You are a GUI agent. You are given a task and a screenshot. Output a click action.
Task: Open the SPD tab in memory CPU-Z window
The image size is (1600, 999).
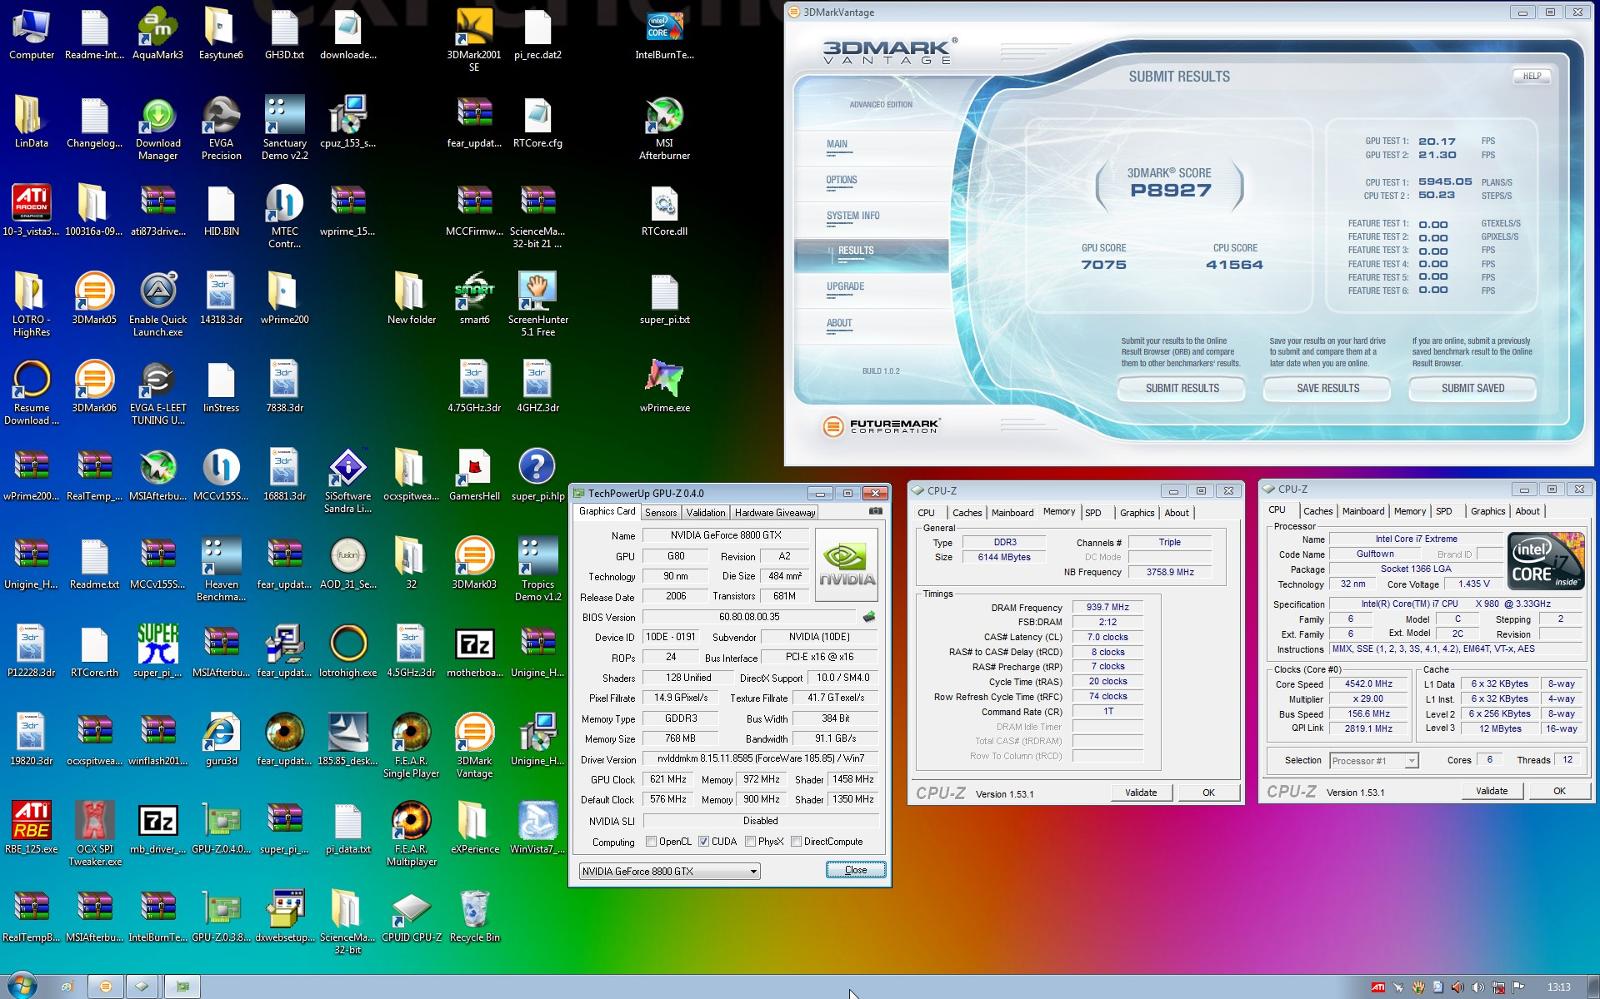click(1093, 513)
